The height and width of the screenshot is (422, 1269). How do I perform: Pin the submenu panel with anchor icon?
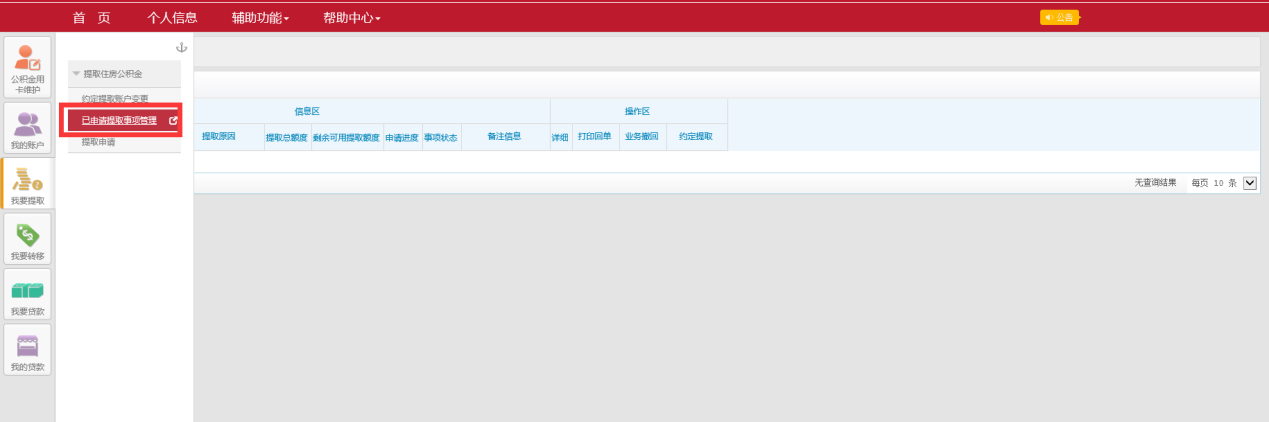pyautogui.click(x=181, y=48)
